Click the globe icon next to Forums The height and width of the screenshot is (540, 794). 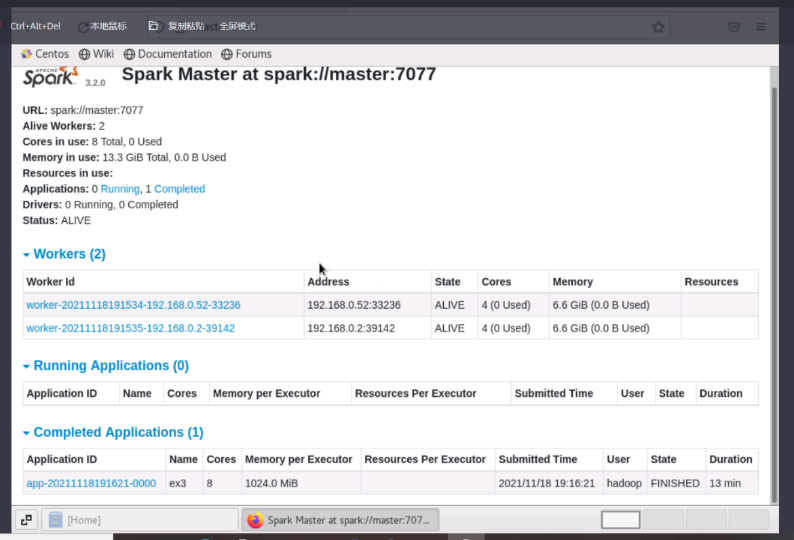click(x=227, y=54)
